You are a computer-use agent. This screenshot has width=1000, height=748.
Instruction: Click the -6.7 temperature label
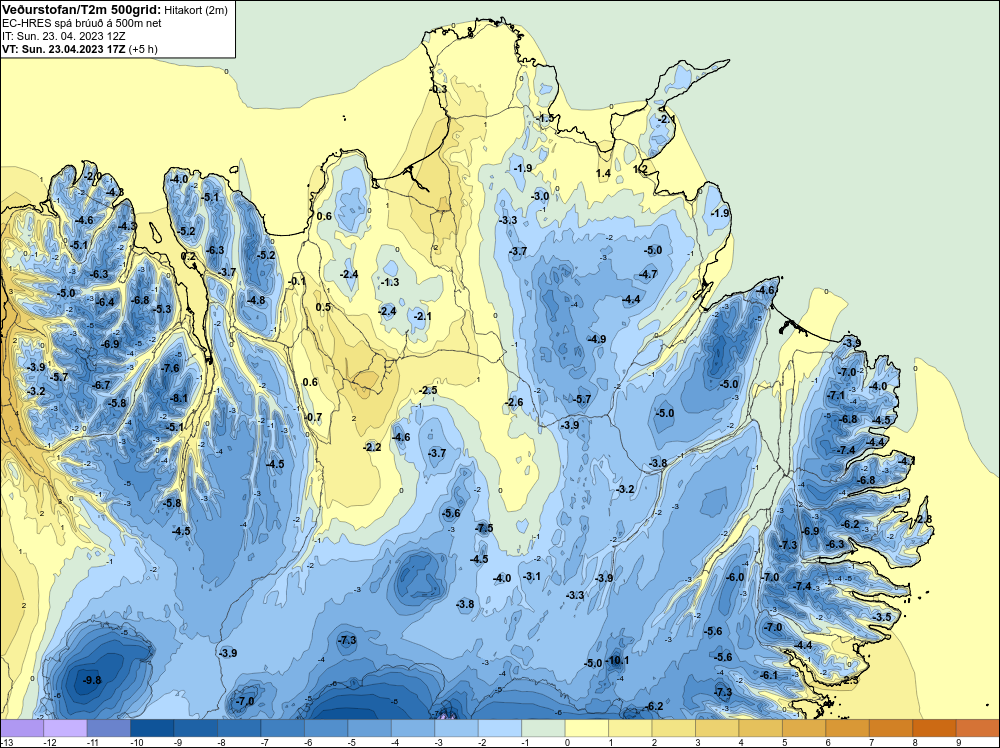click(101, 385)
